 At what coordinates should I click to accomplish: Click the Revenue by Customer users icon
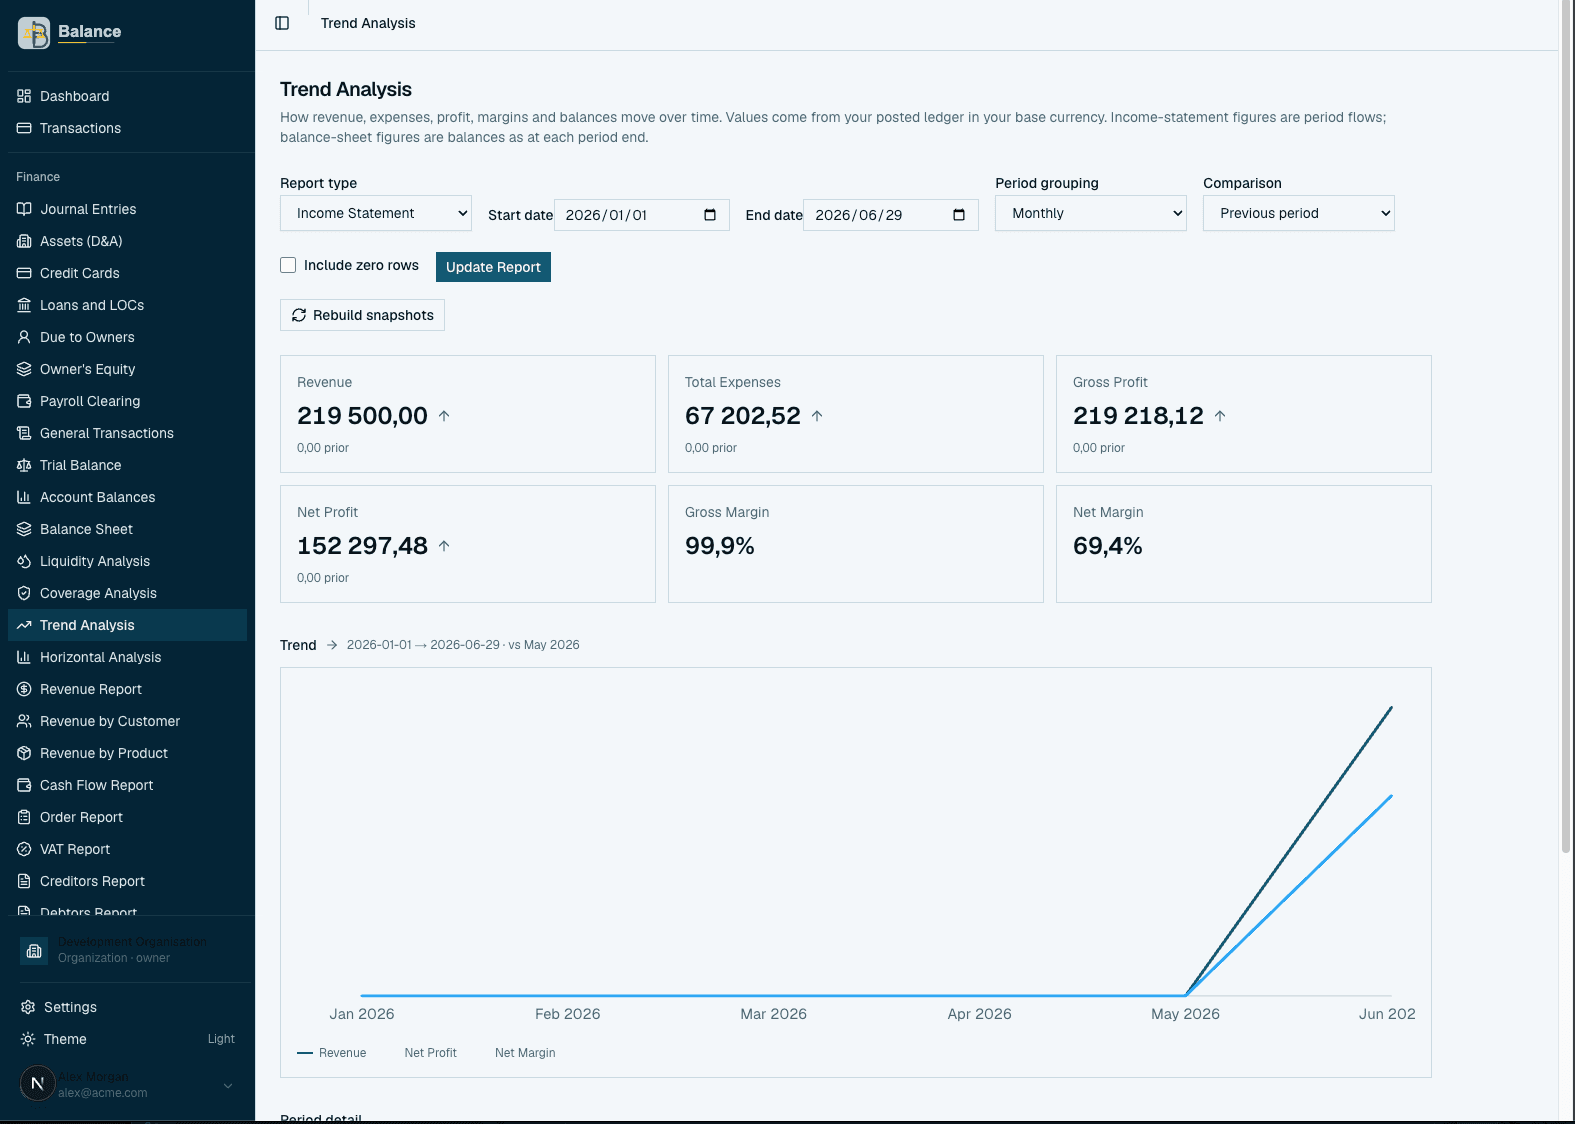point(24,721)
